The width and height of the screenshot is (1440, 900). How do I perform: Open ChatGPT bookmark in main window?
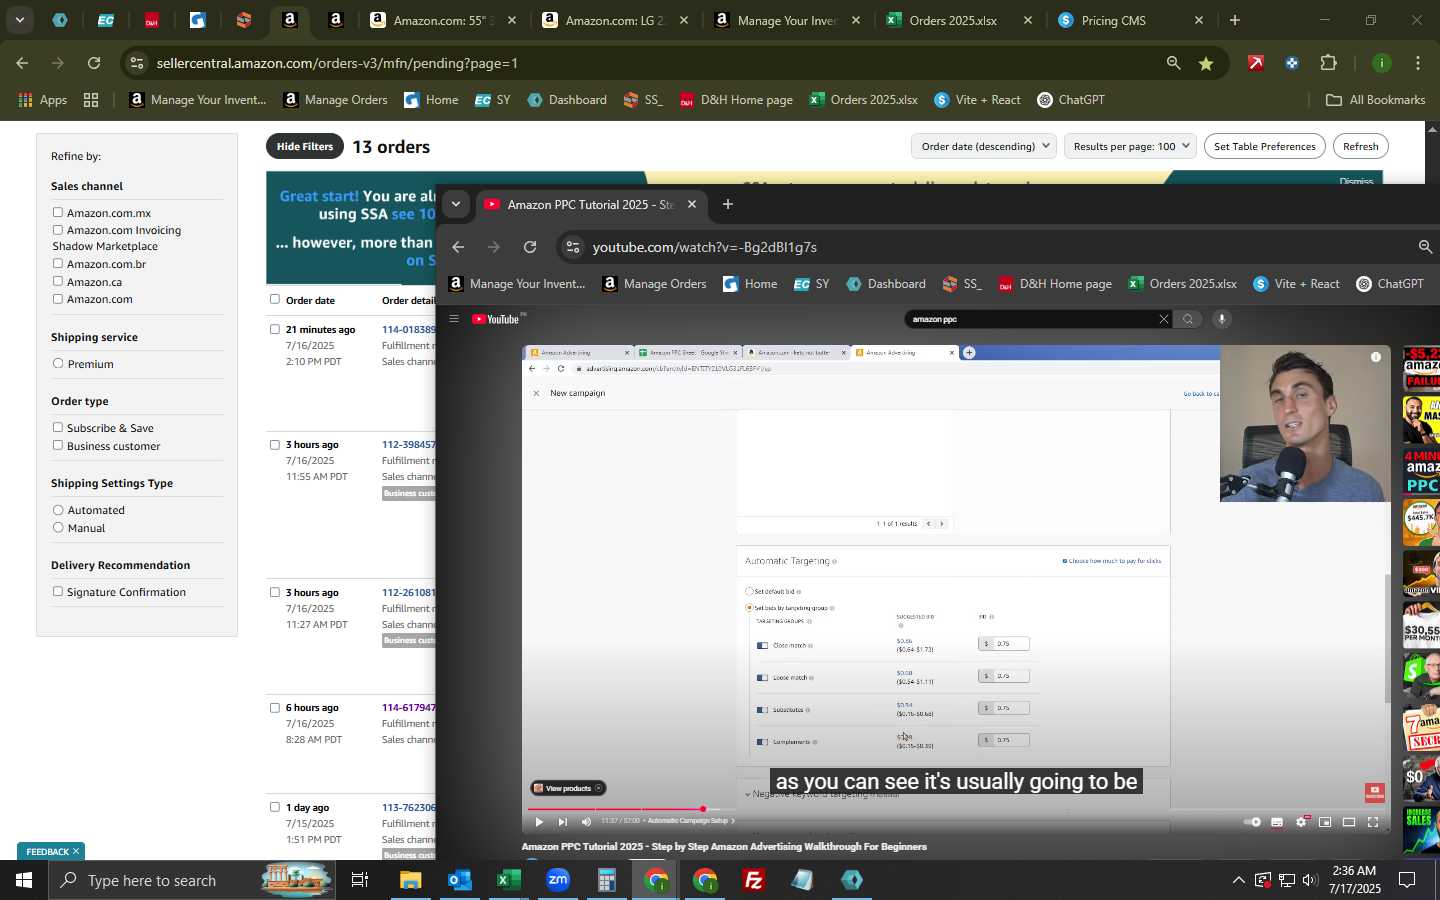pyautogui.click(x=1071, y=100)
